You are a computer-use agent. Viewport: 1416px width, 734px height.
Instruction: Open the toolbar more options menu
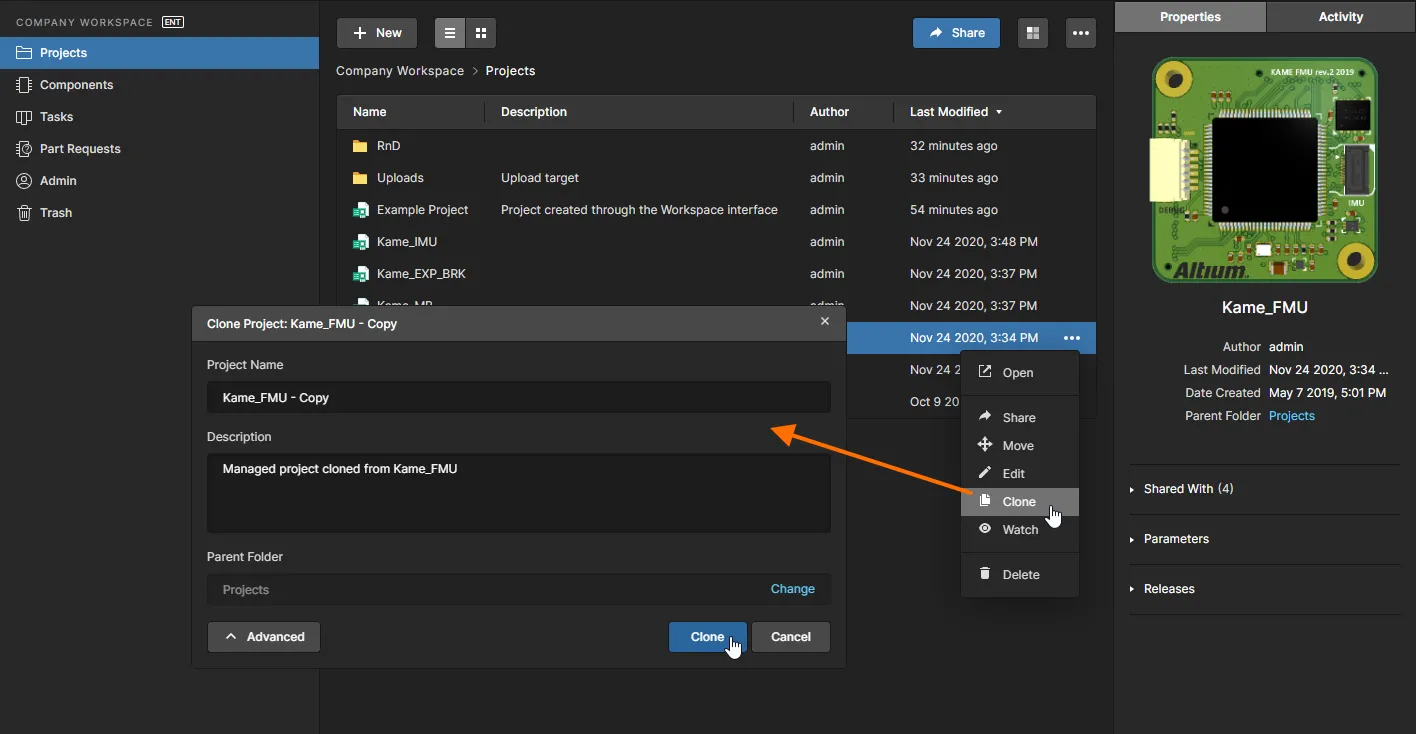pos(1081,33)
